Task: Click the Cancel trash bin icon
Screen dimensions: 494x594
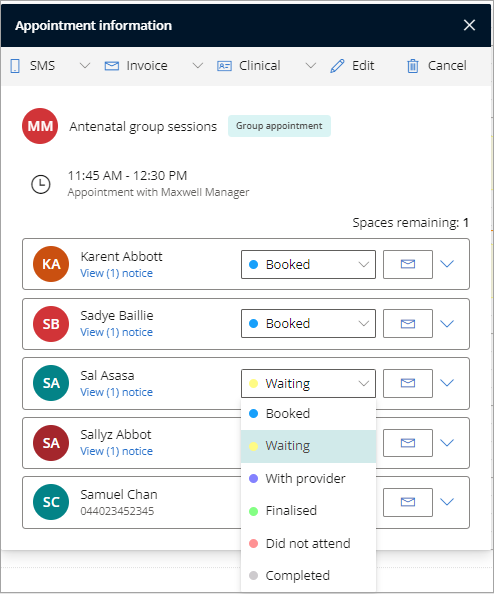Action: coord(413,66)
